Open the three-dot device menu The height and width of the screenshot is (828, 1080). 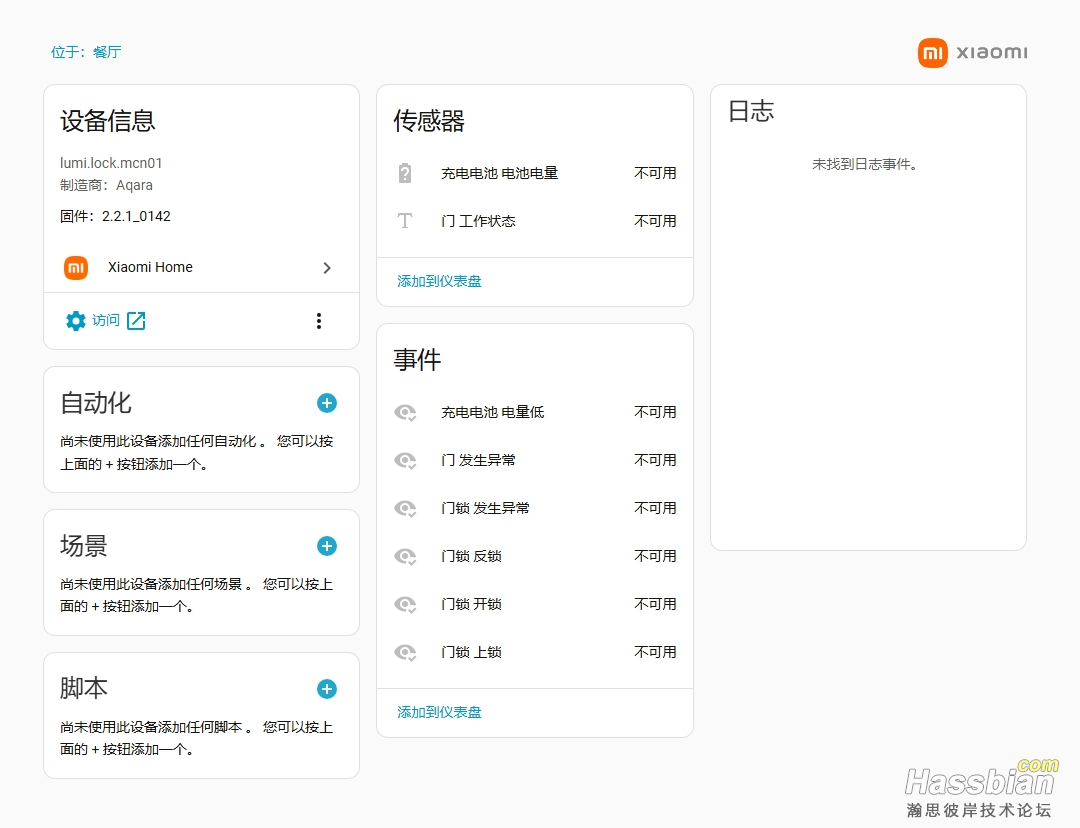click(318, 320)
